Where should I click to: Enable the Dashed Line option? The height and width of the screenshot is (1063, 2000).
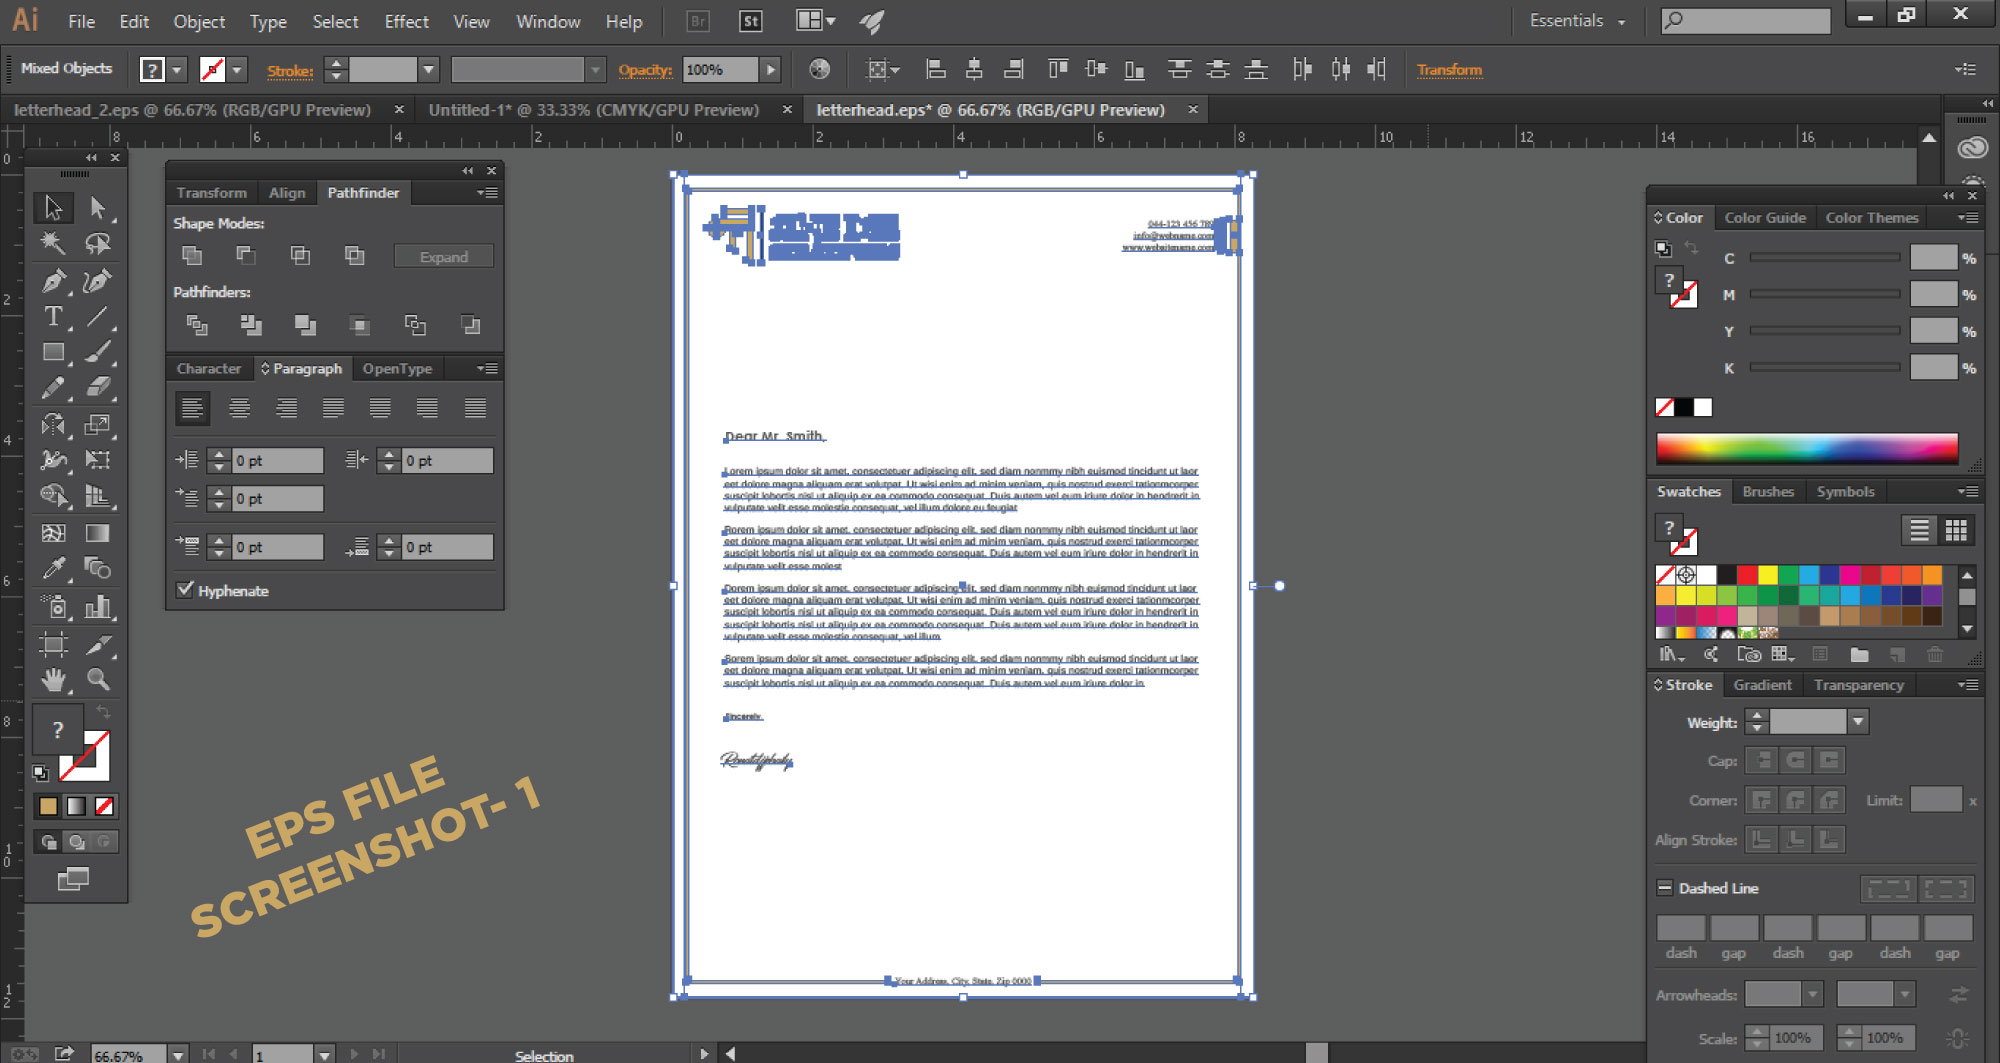(x=1664, y=887)
